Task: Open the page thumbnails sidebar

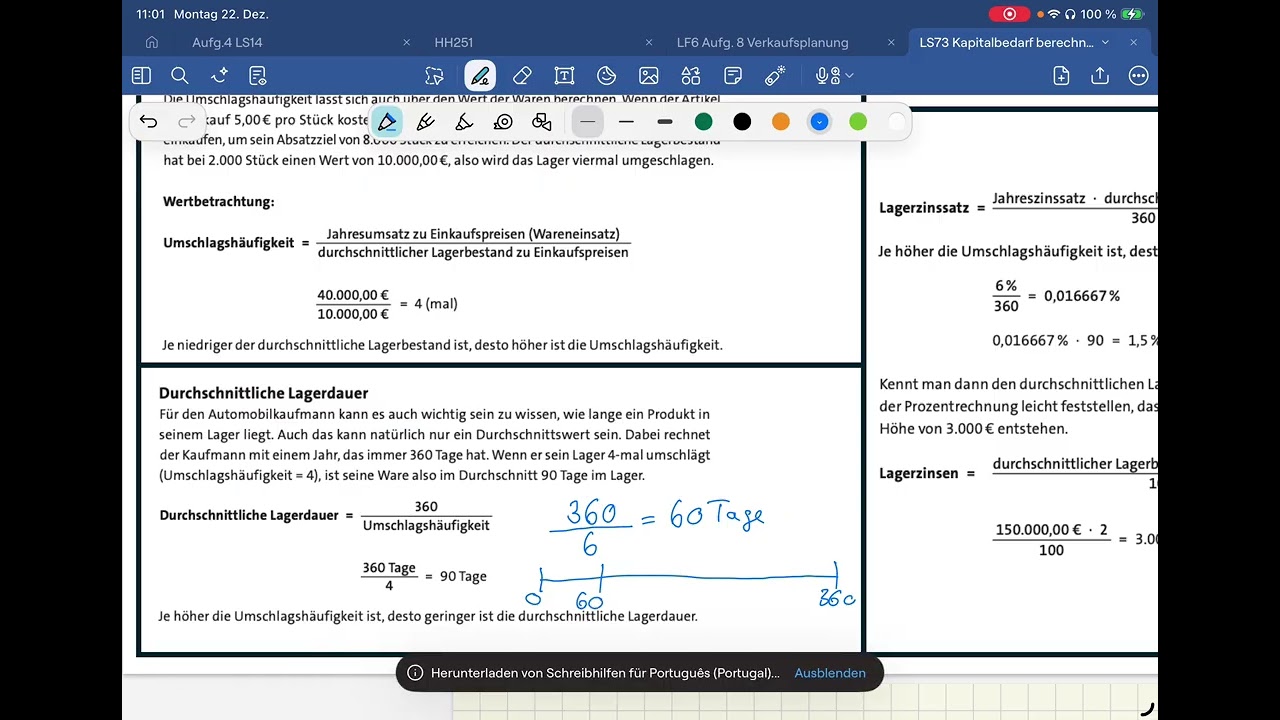Action: point(141,76)
